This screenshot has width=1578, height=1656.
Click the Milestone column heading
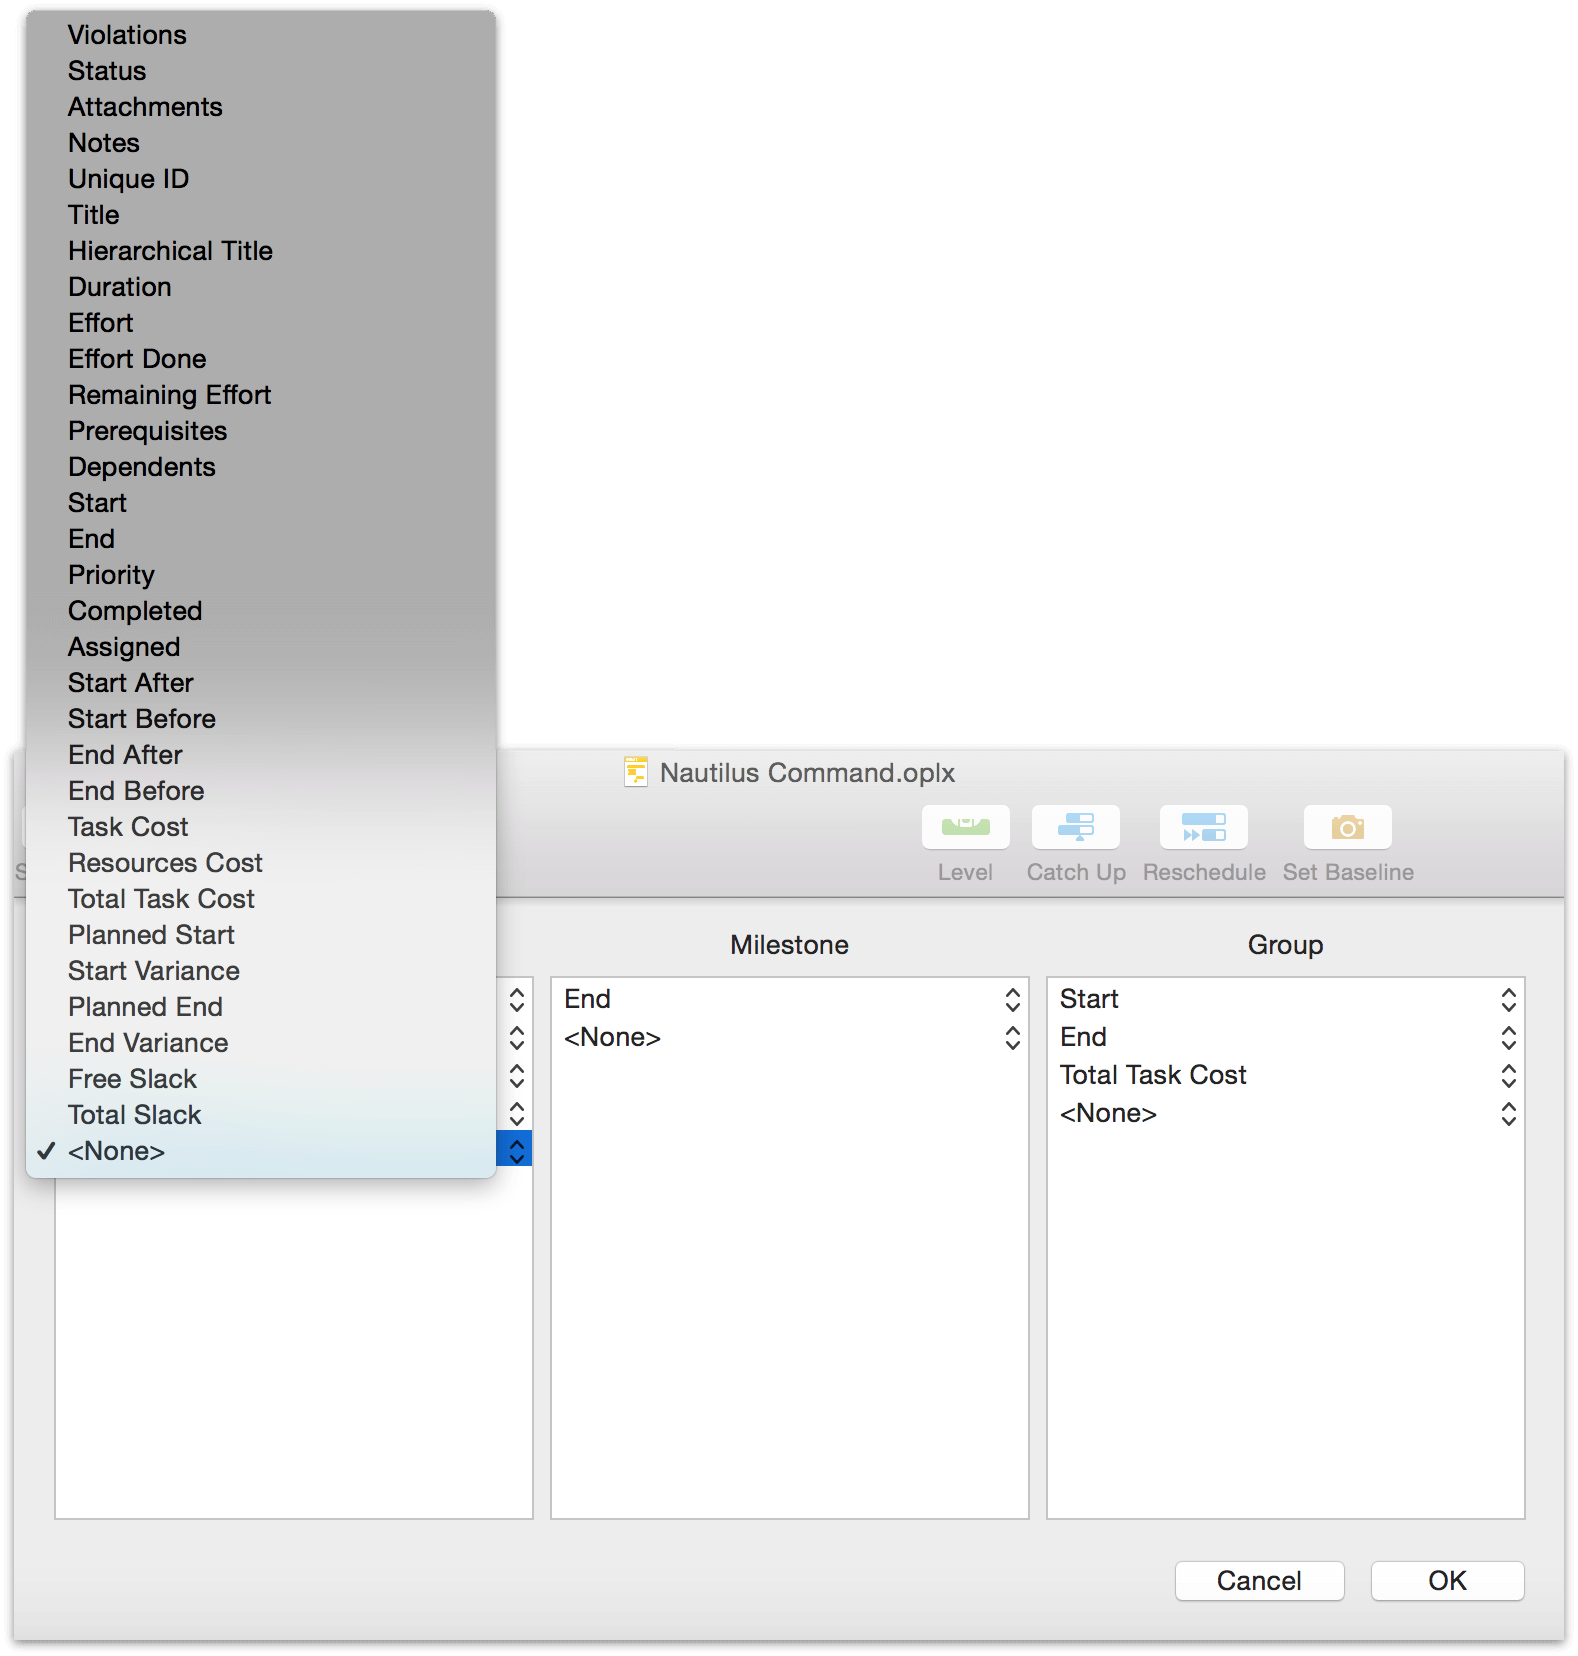[x=789, y=945]
